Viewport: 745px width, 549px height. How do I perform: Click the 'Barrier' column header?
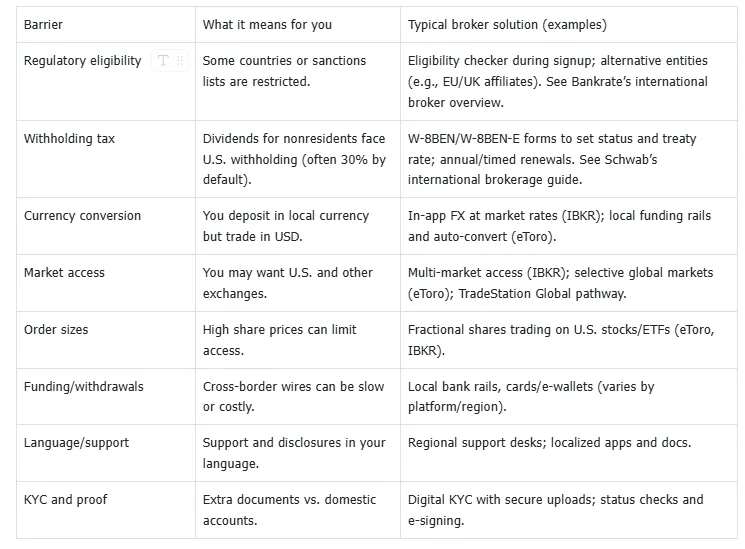click(42, 24)
